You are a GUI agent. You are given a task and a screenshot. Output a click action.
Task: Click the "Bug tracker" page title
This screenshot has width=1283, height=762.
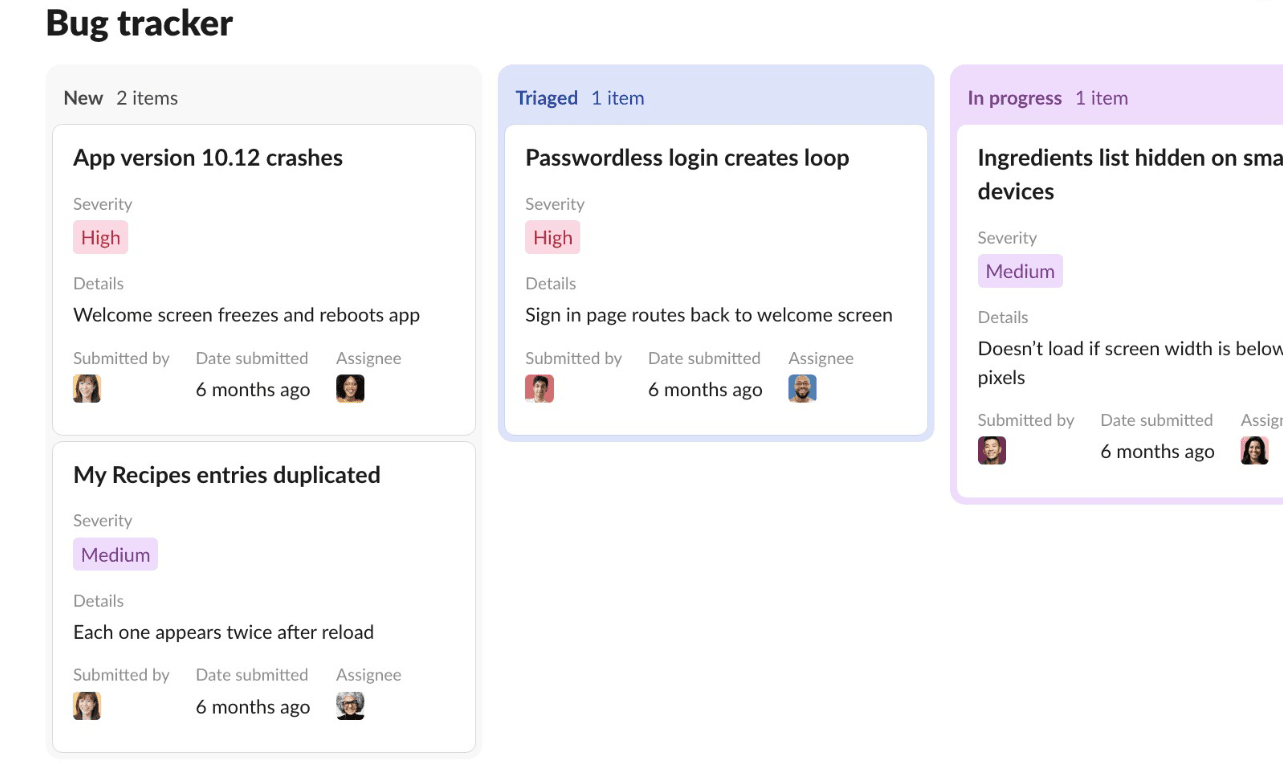tap(137, 22)
